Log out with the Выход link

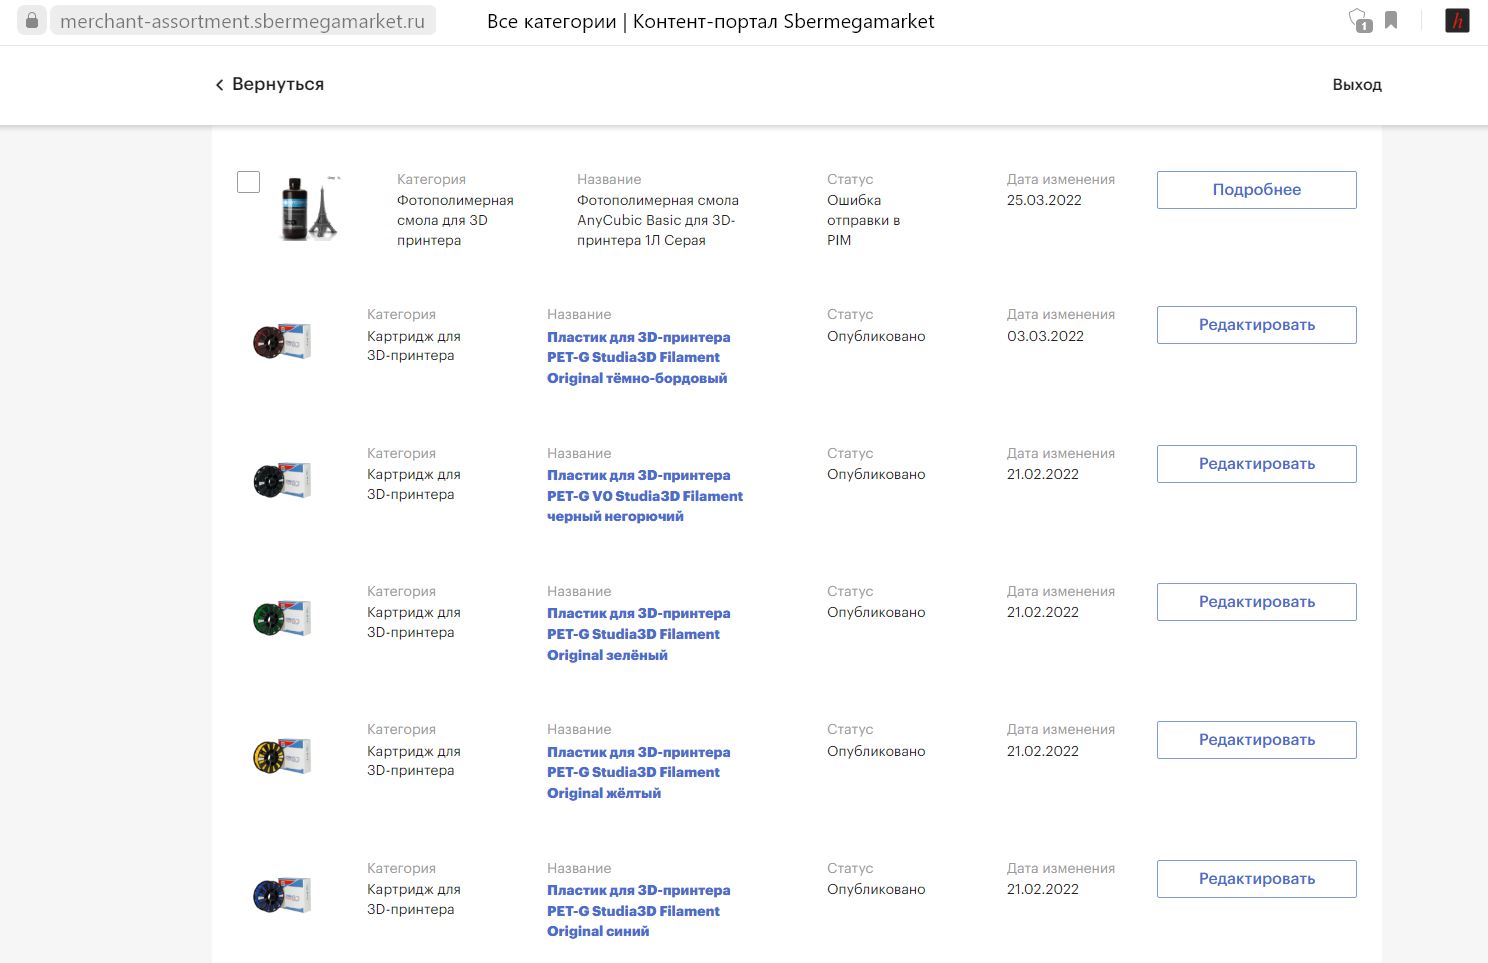(1357, 85)
